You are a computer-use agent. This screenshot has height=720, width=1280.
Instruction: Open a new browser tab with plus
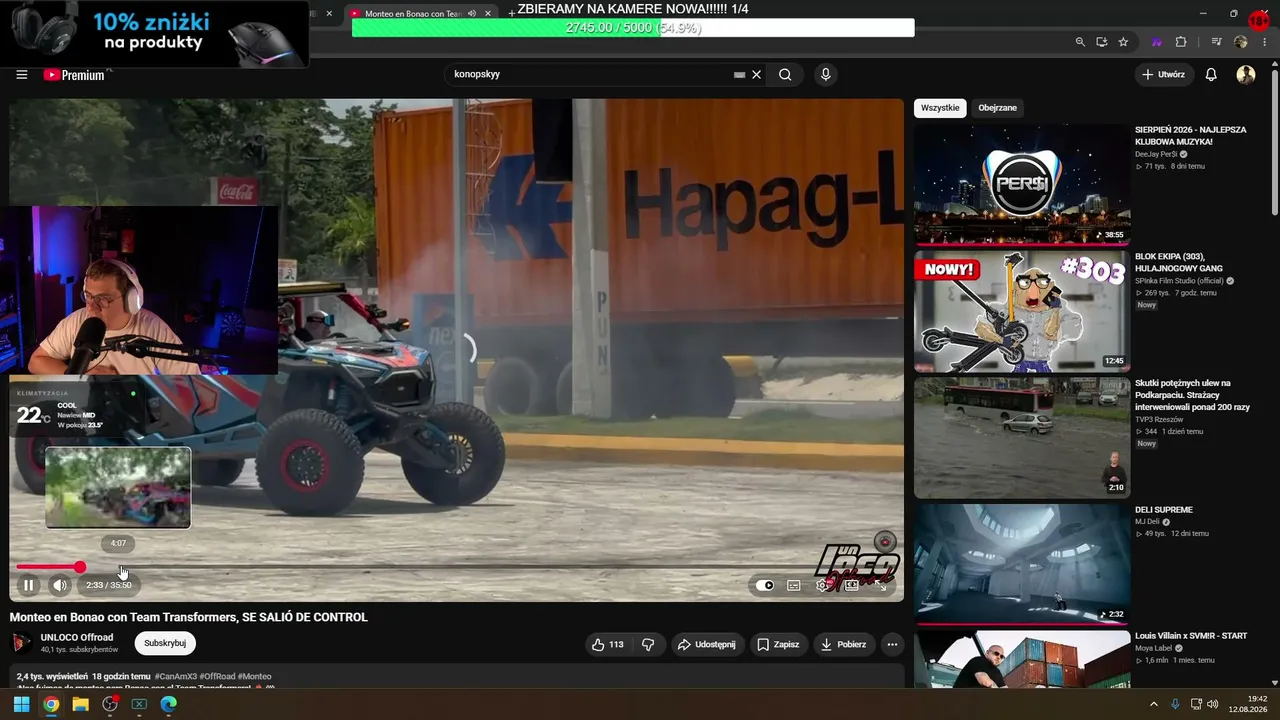pos(511,13)
